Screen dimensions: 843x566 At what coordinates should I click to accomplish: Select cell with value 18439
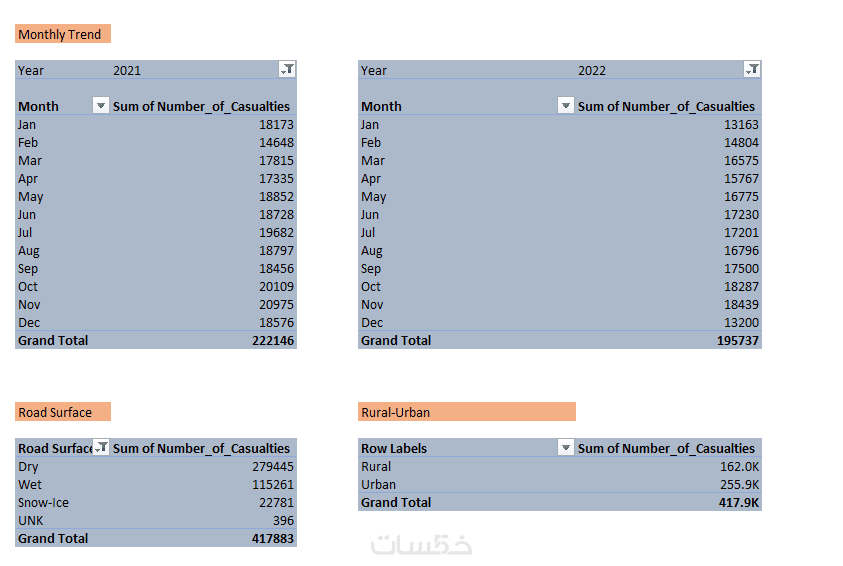click(741, 305)
